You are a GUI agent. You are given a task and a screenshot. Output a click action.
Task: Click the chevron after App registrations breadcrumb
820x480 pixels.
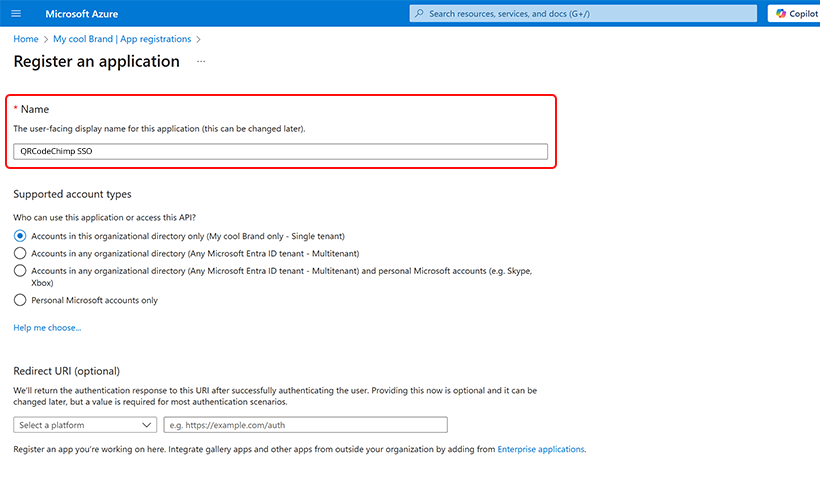tap(198, 40)
